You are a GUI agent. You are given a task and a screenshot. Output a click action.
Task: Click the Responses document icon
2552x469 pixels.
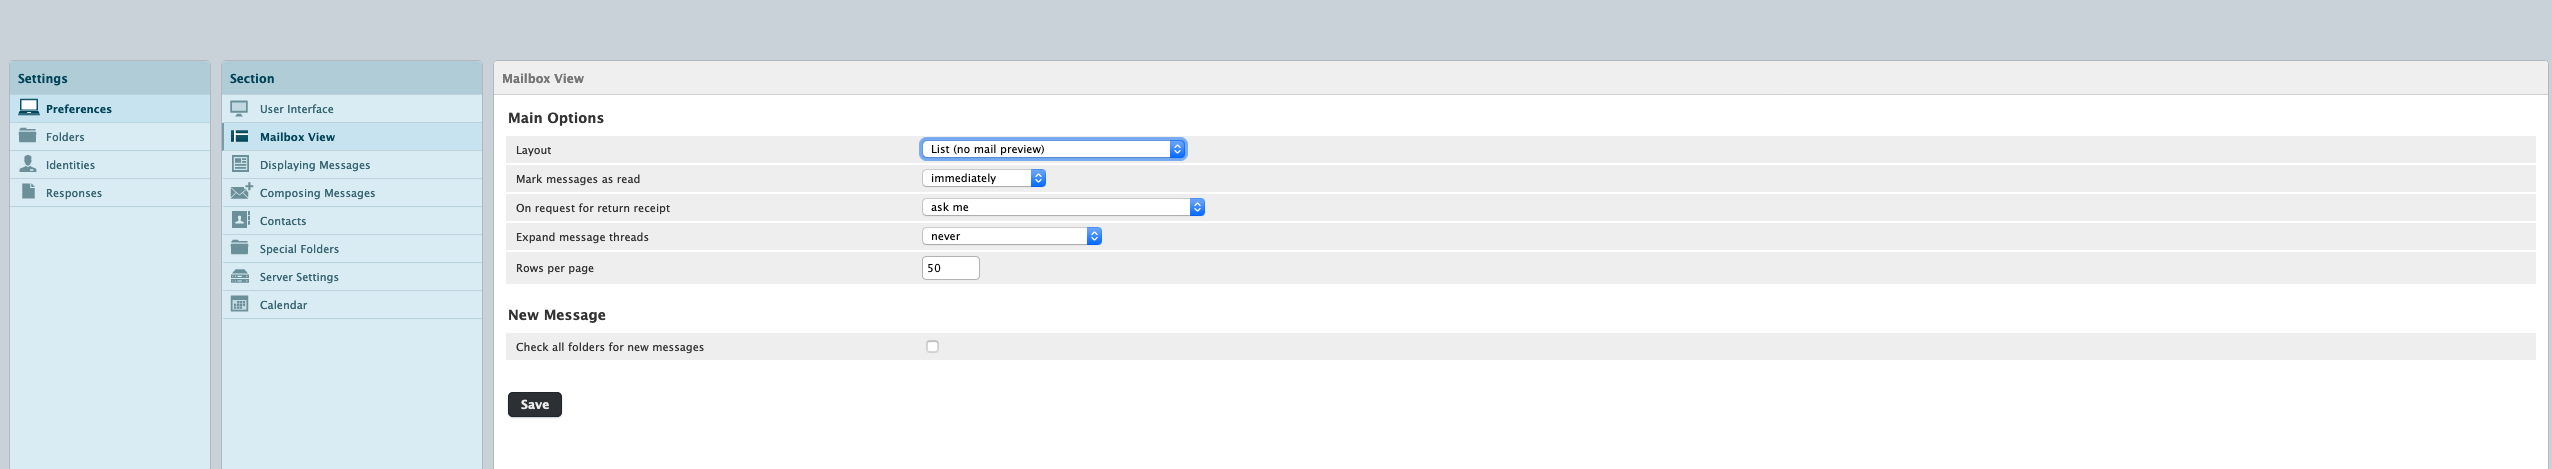click(x=28, y=192)
